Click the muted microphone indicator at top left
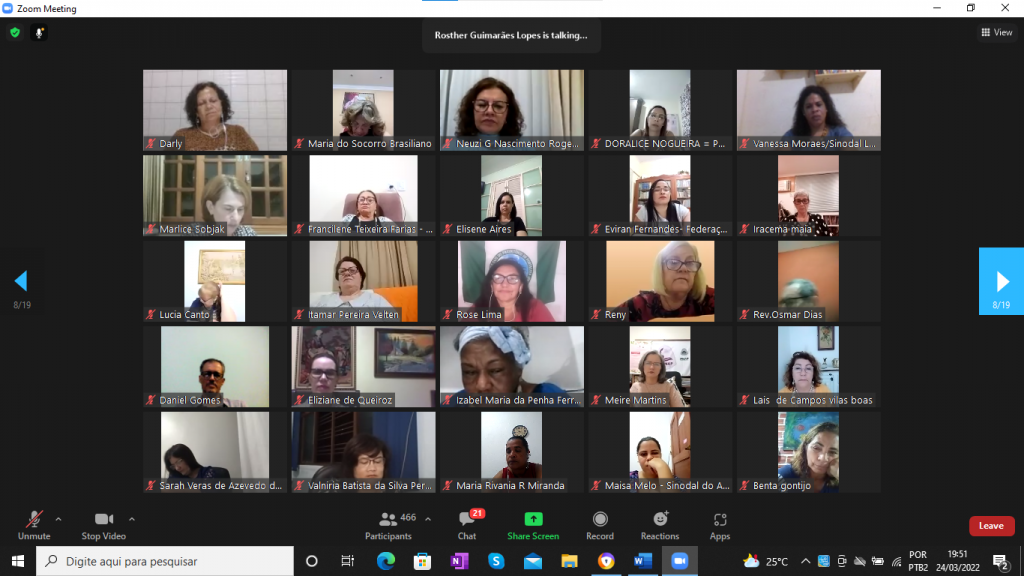Screen dimensions: 1024x576 [40, 32]
